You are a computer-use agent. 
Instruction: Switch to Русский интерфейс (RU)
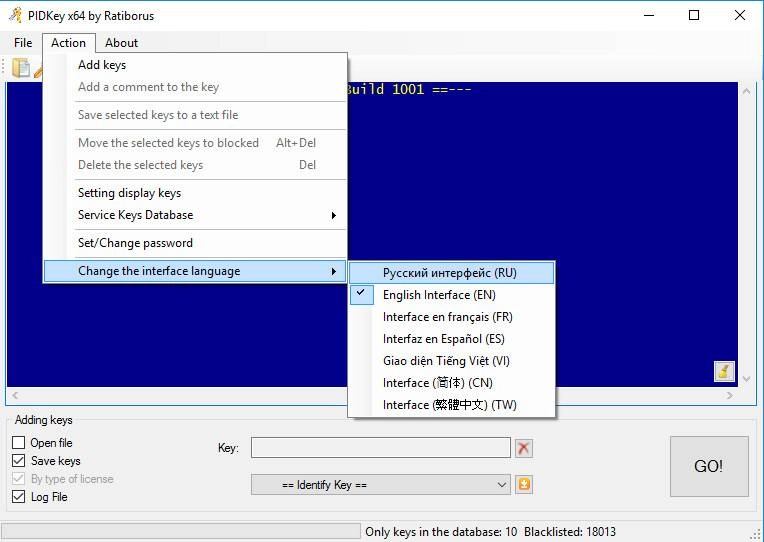coord(452,273)
